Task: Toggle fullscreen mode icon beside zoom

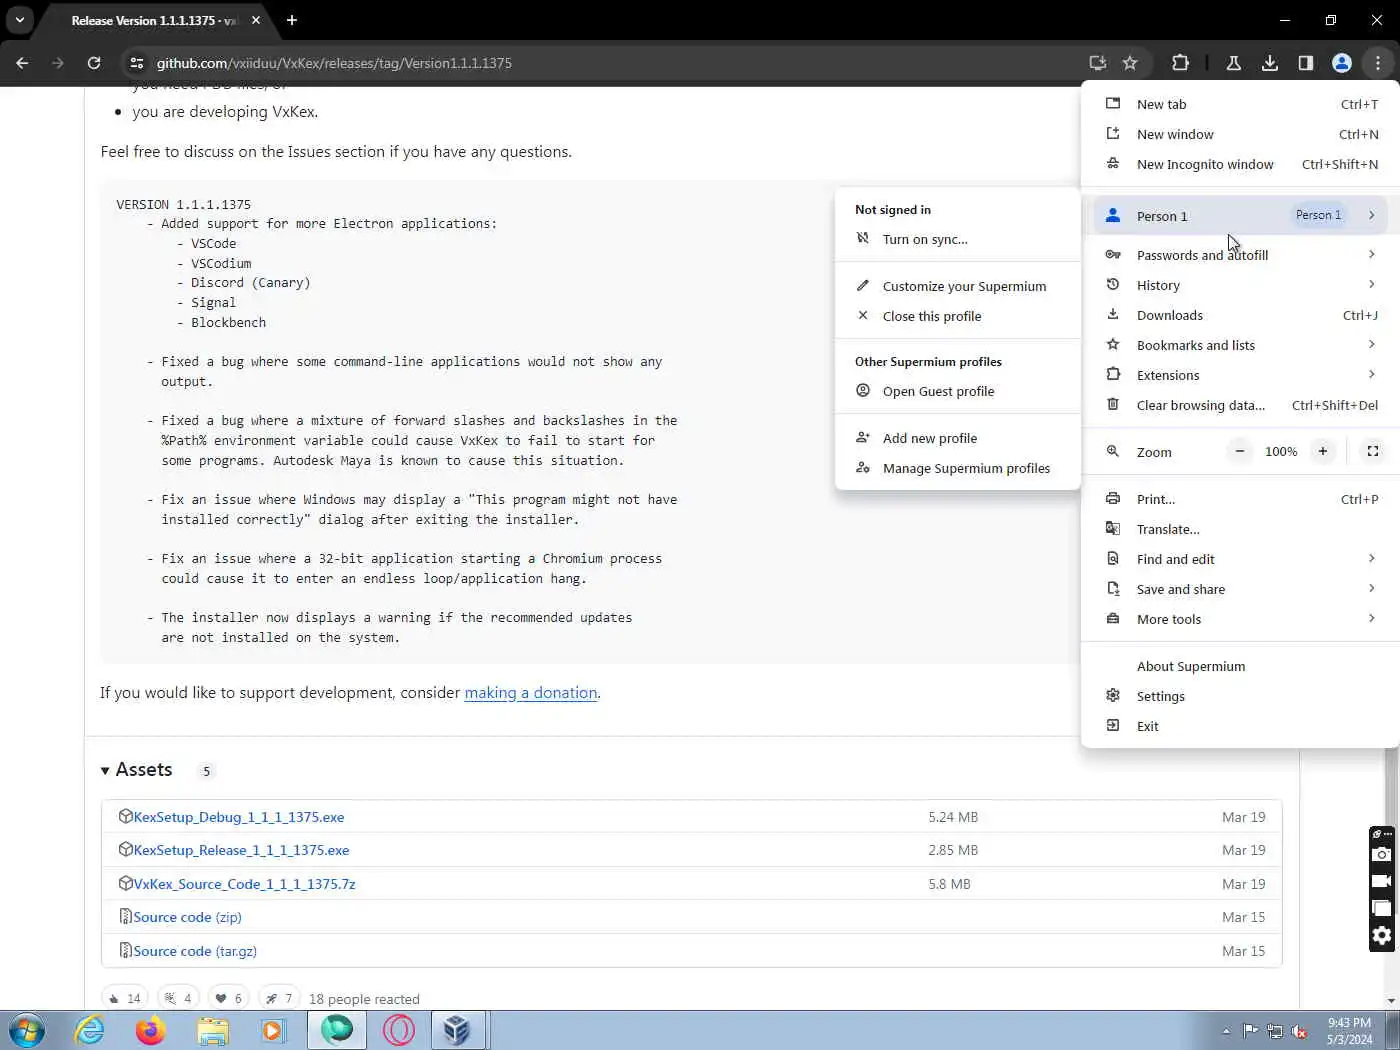Action: point(1373,452)
